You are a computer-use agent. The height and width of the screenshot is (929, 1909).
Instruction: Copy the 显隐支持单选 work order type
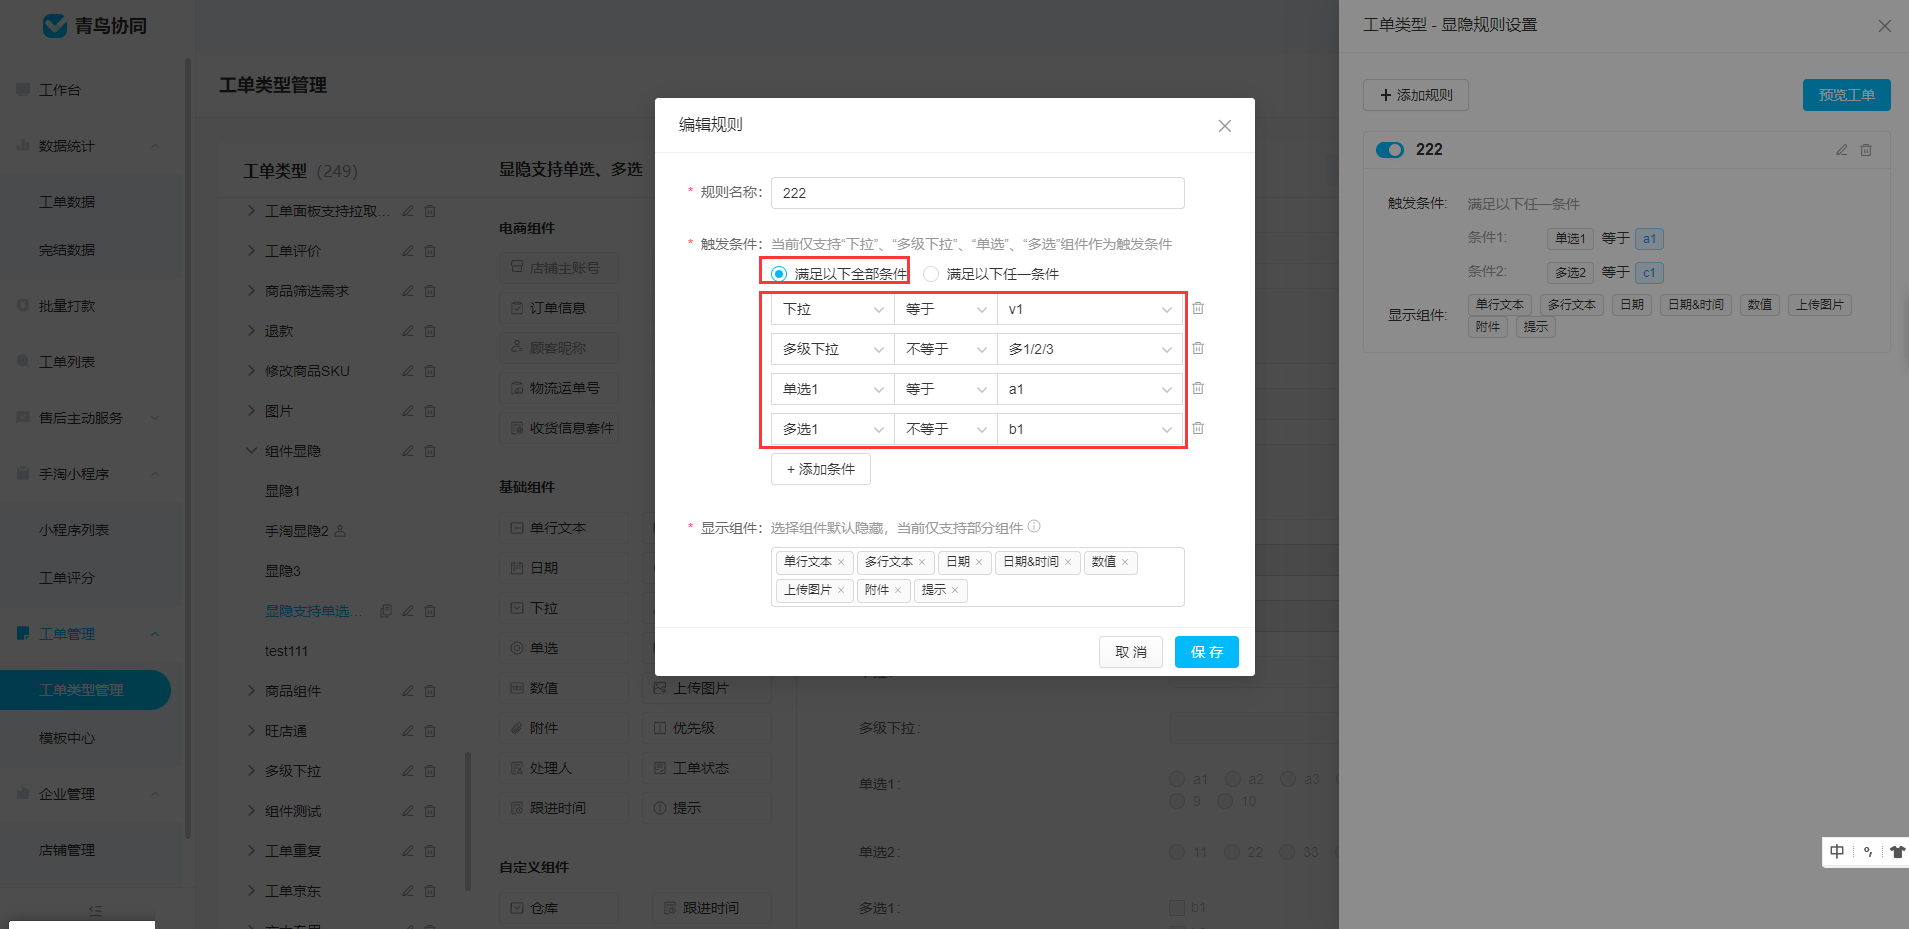(x=386, y=611)
